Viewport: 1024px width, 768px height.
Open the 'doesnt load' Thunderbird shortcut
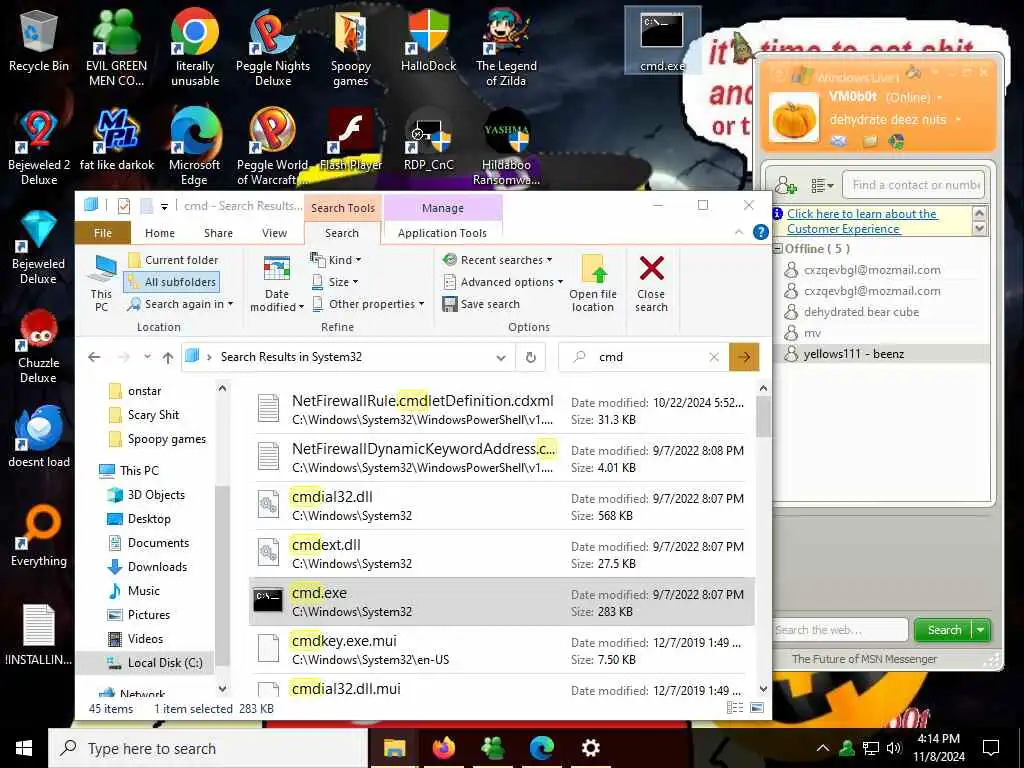[x=39, y=436]
